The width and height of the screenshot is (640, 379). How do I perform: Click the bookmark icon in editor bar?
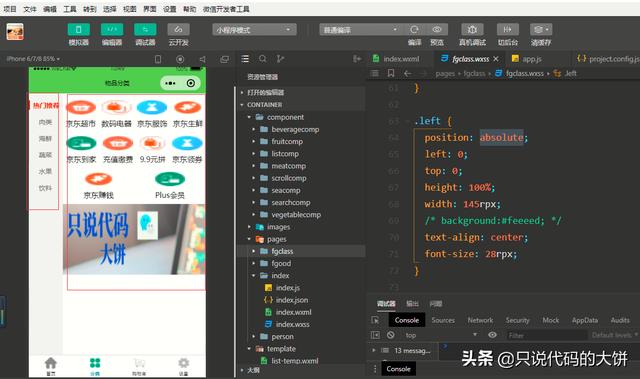(391, 73)
